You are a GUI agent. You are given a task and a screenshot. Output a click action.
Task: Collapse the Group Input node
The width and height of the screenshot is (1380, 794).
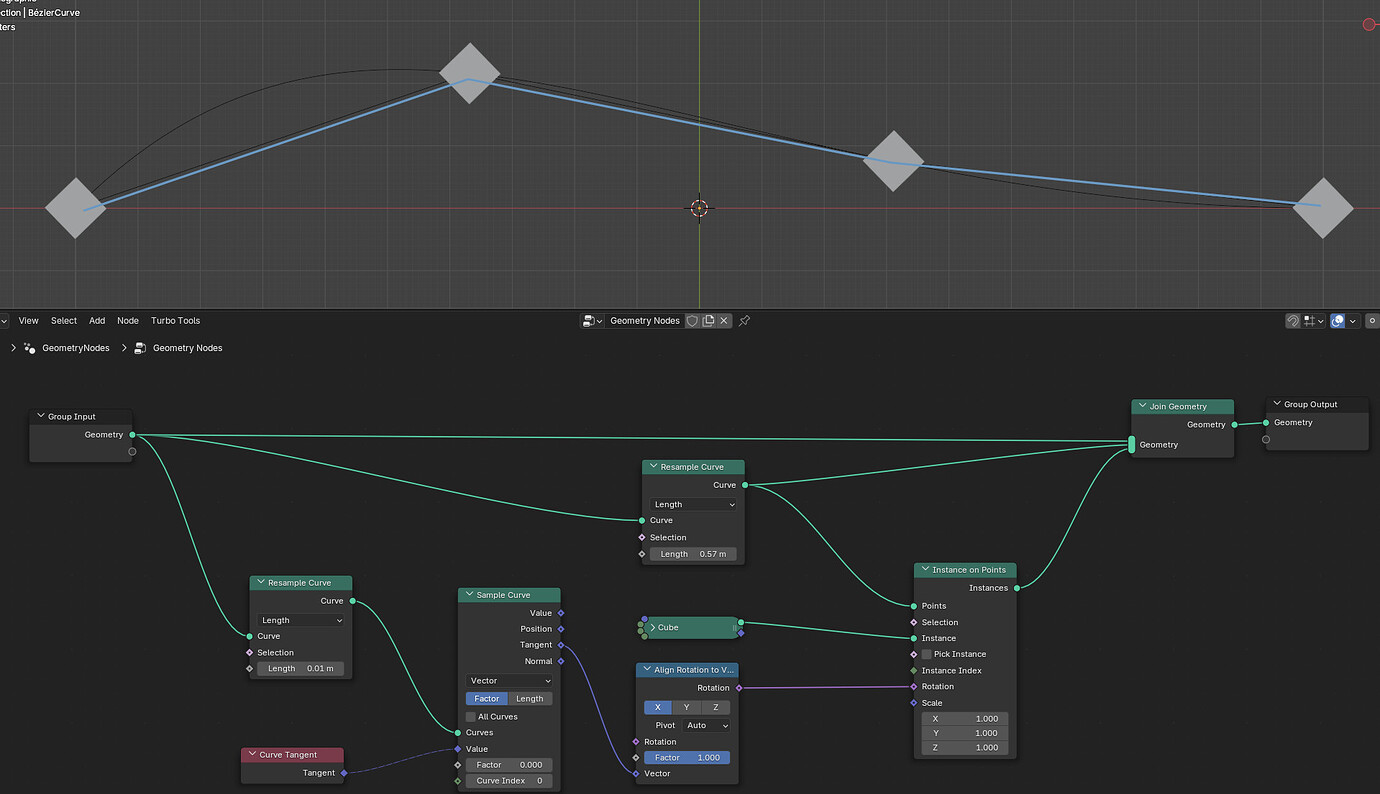pyautogui.click(x=41, y=417)
